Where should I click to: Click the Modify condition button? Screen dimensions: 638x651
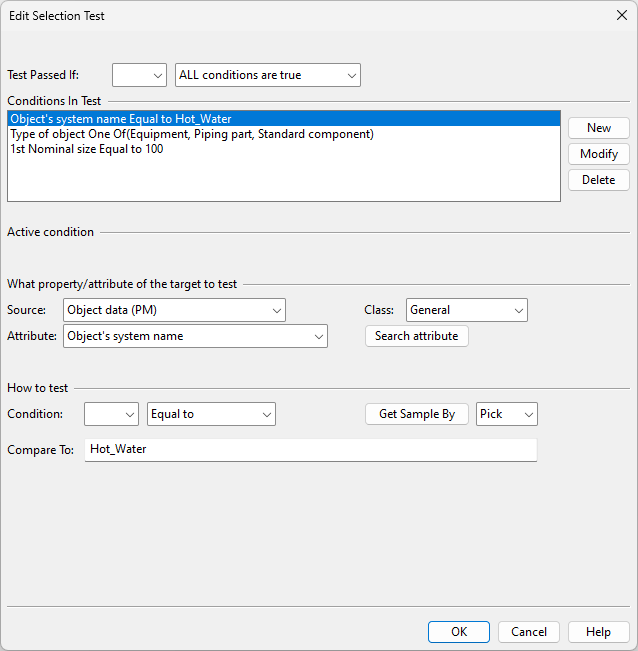point(598,154)
